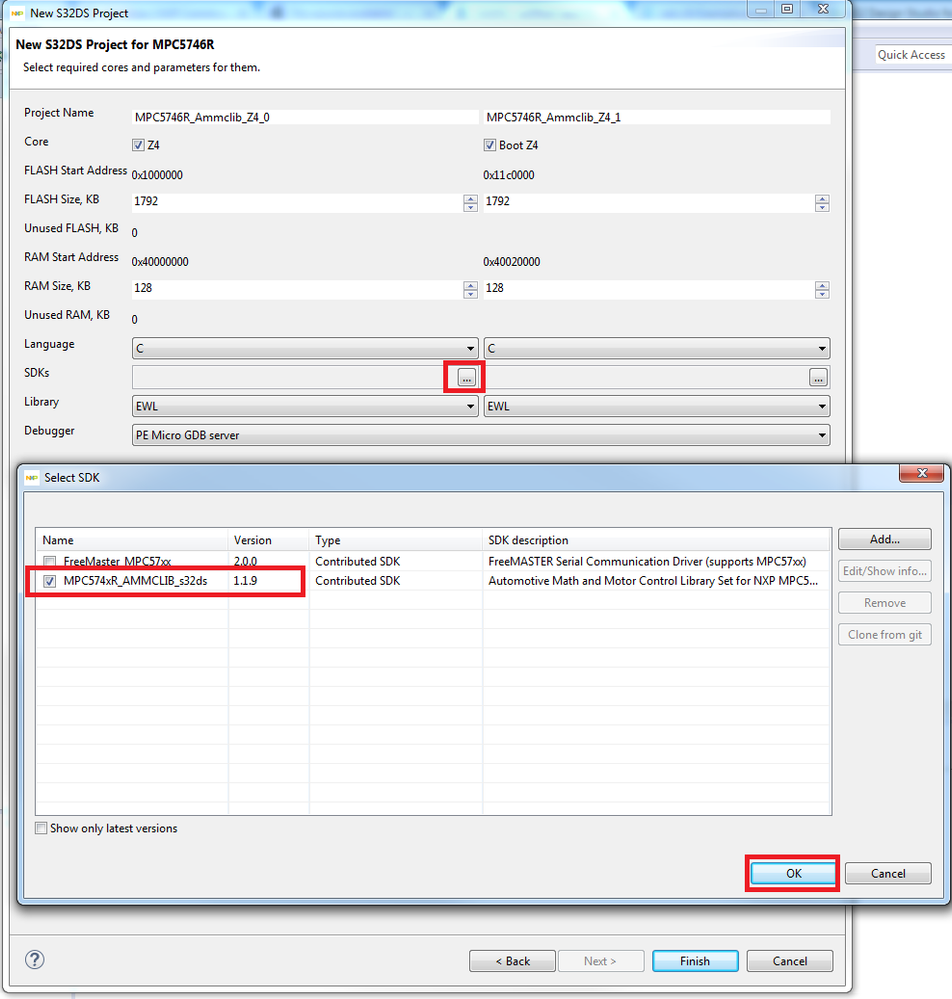Cancel the New S32DS Project wizard
This screenshot has width=952, height=999.
coord(790,961)
